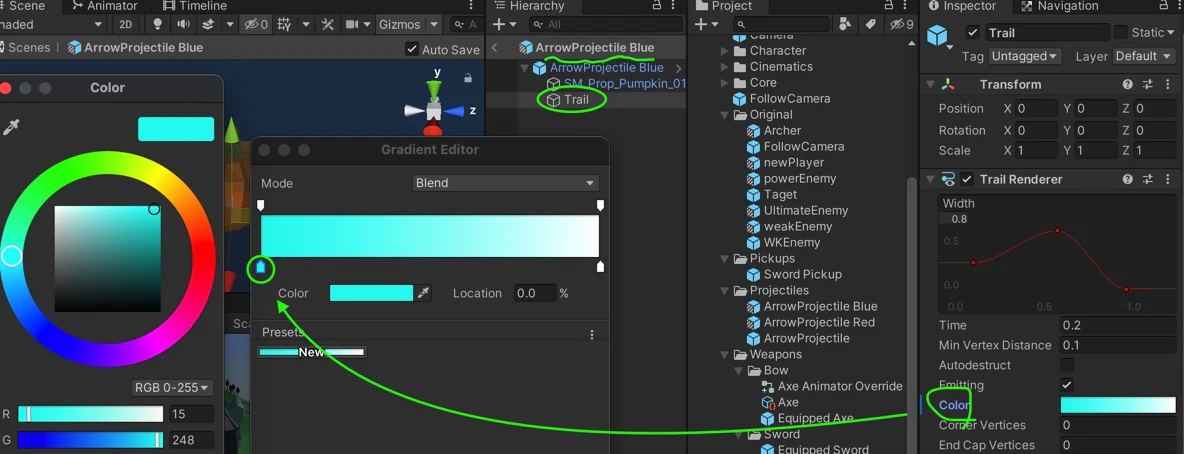The height and width of the screenshot is (454, 1184).
Task: Open gradient Mode Blend dropdown
Action: click(x=505, y=183)
